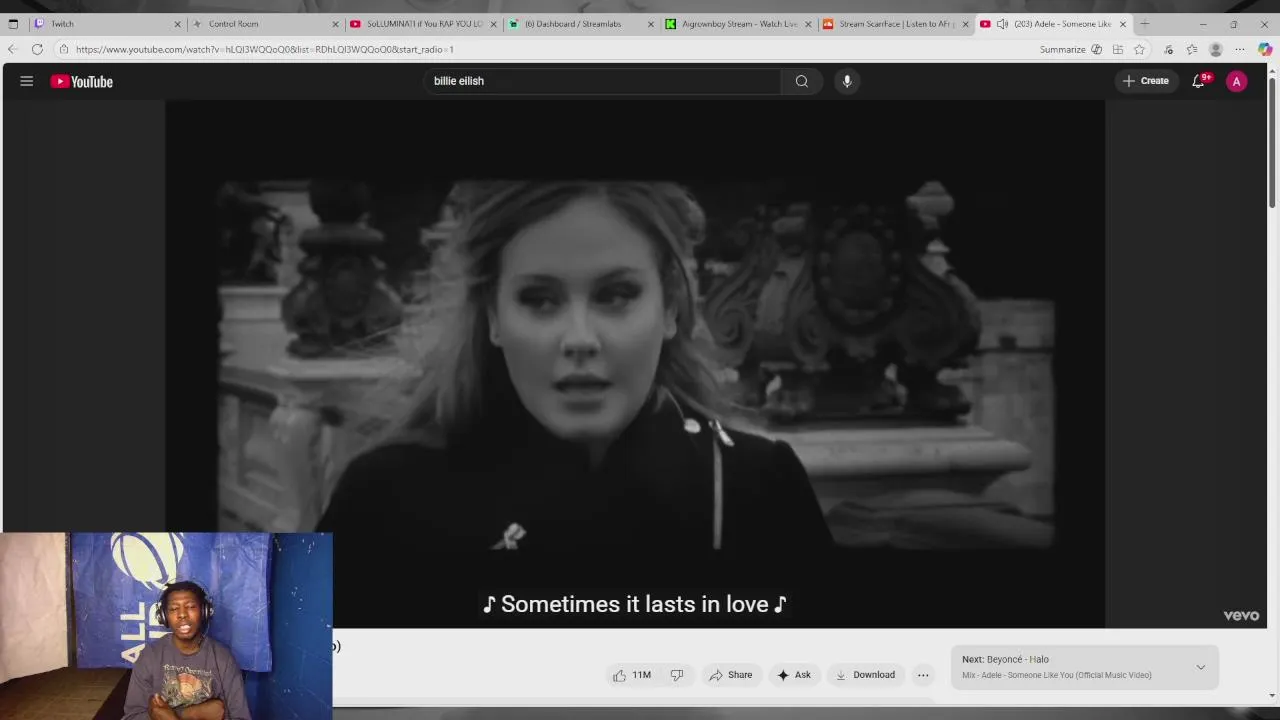
Task: Go back in browser history
Action: (x=12, y=49)
